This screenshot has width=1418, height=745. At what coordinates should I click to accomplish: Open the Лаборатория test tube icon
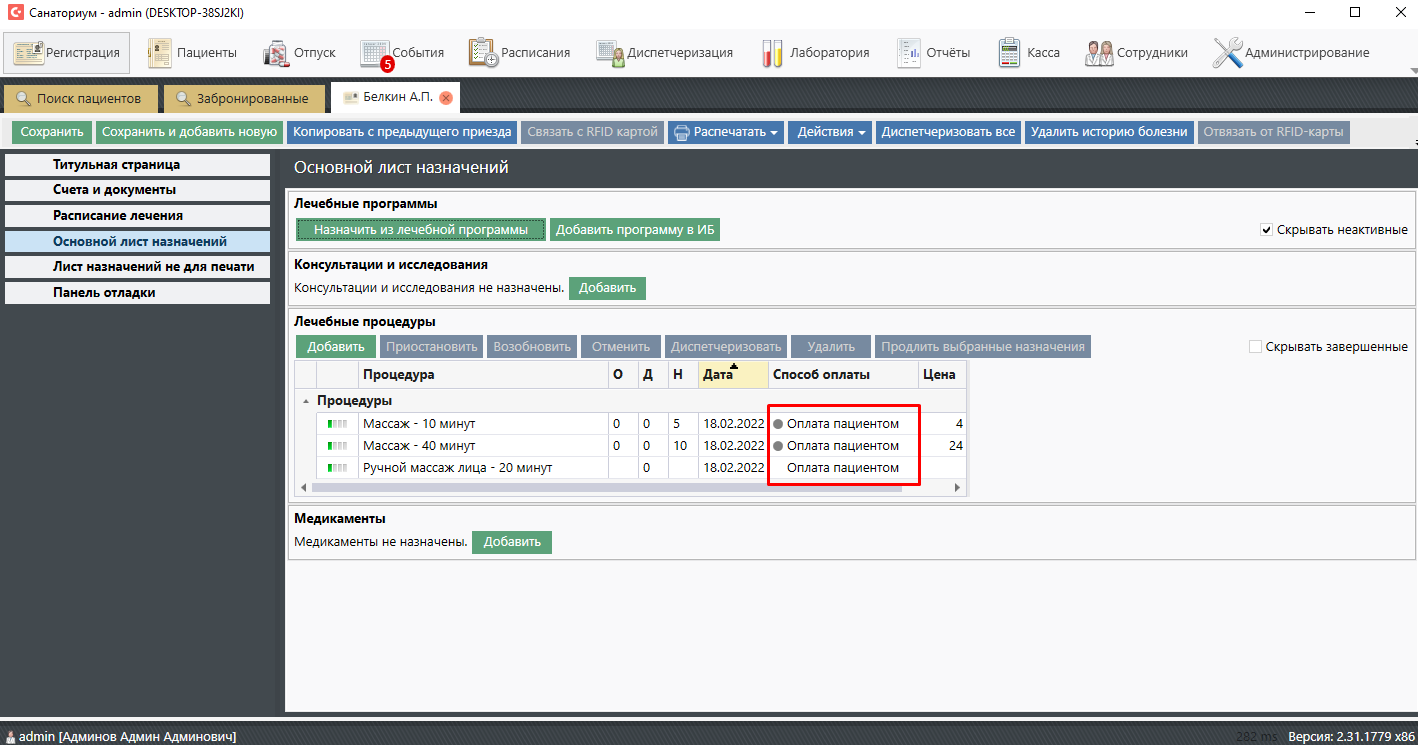tap(771, 53)
